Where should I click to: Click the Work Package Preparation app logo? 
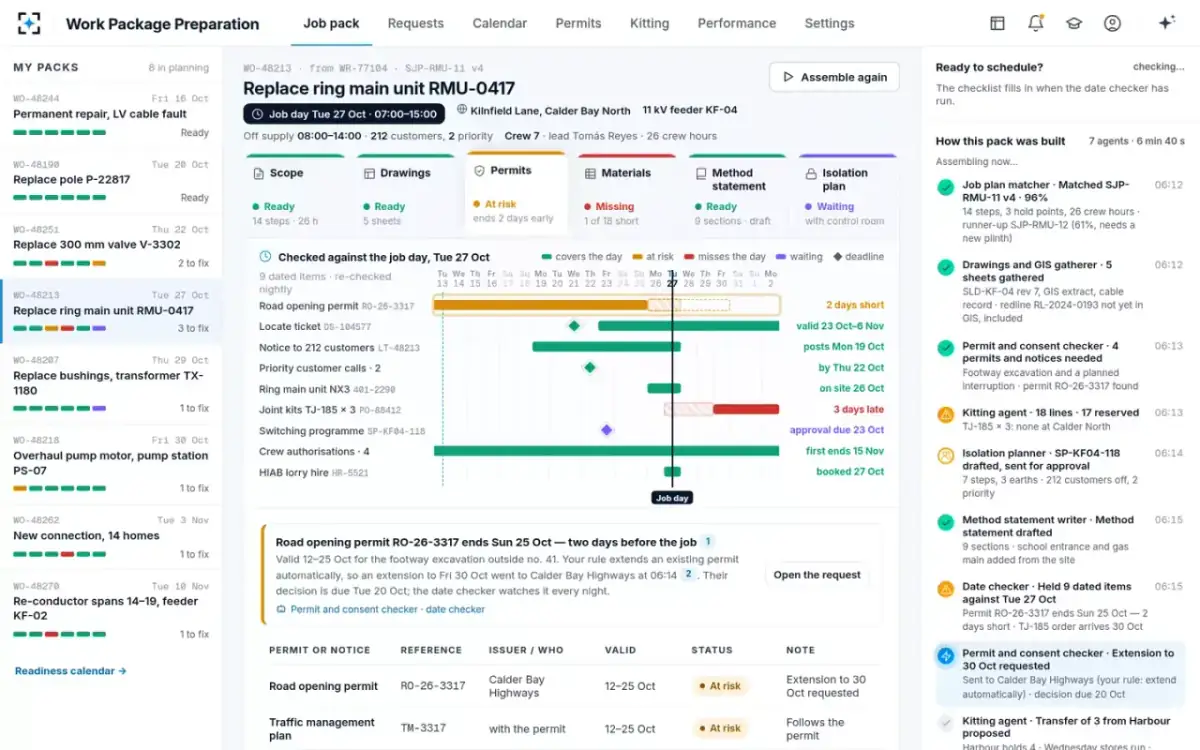click(30, 23)
